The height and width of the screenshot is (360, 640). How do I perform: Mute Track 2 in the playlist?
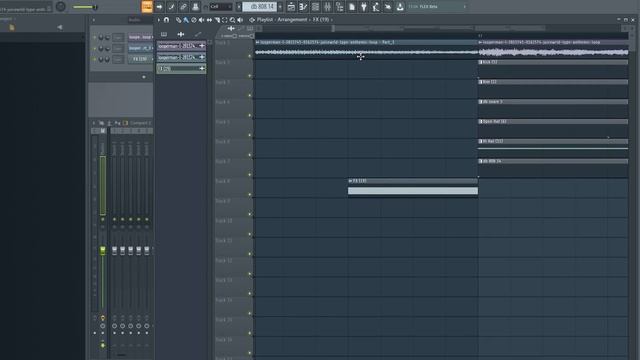point(250,76)
